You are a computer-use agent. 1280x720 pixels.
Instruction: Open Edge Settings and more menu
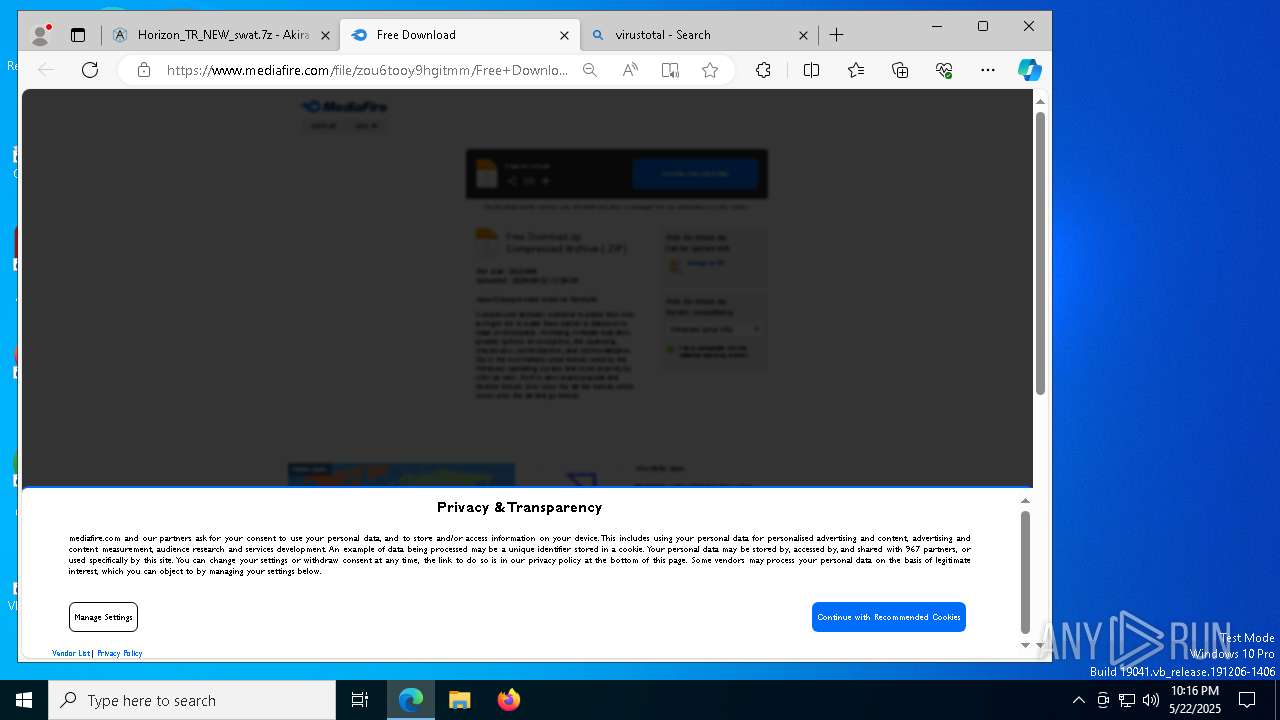pos(988,70)
